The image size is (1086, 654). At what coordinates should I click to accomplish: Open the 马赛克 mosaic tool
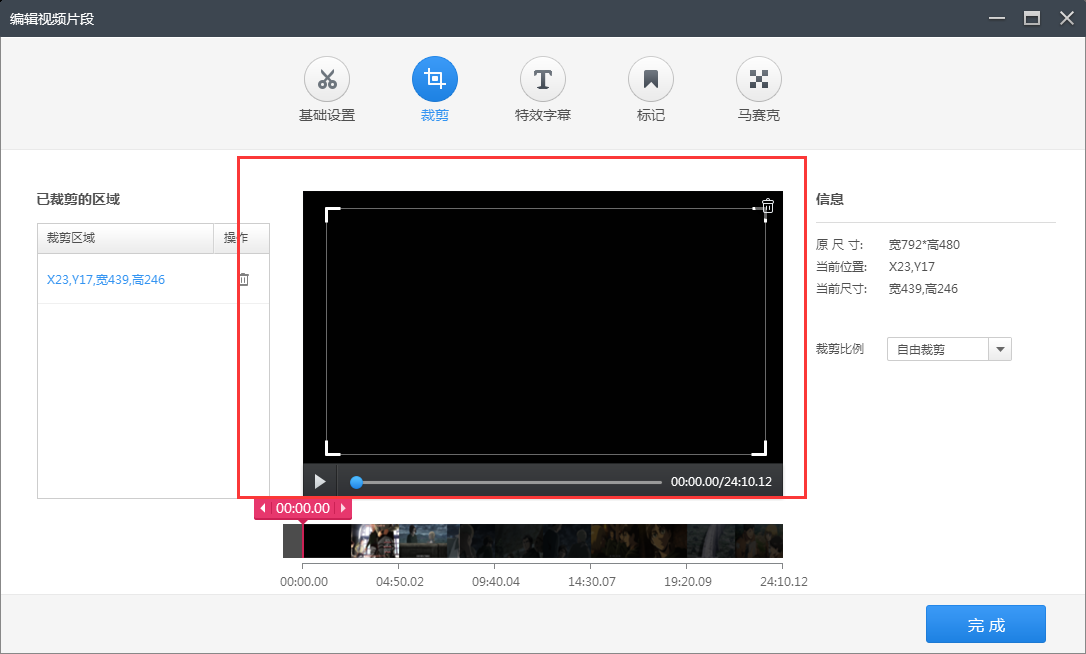[x=758, y=90]
